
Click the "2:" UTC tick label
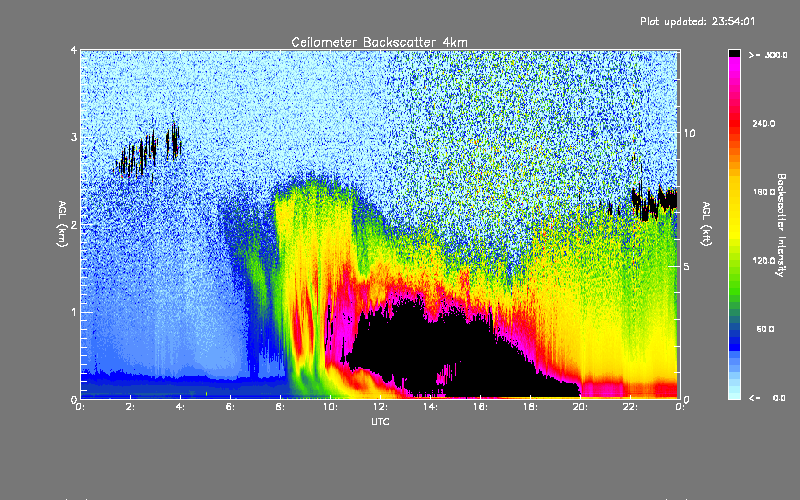(x=131, y=407)
